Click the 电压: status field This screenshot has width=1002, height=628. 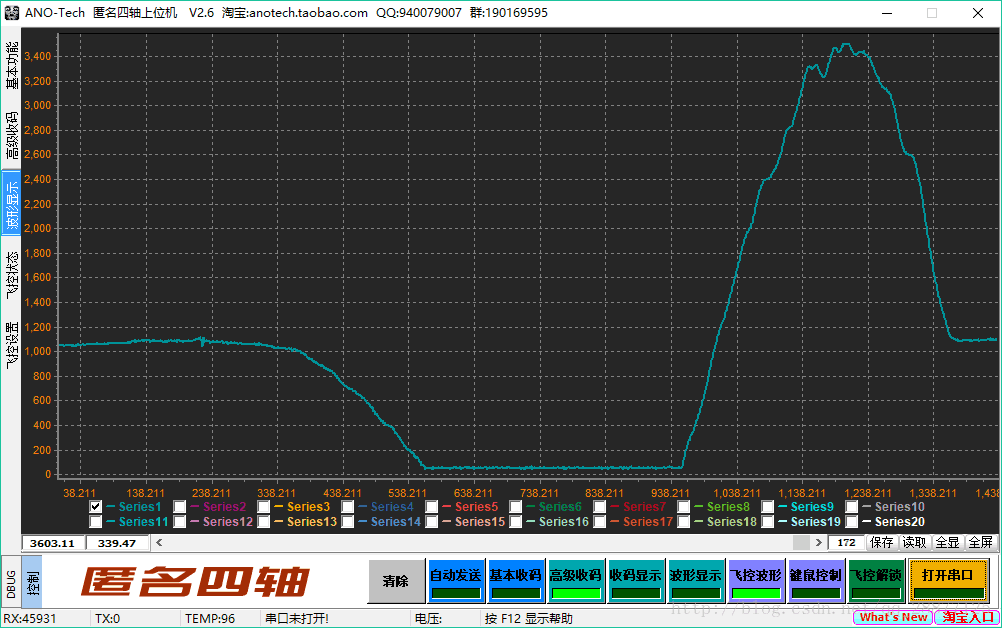coord(428,618)
